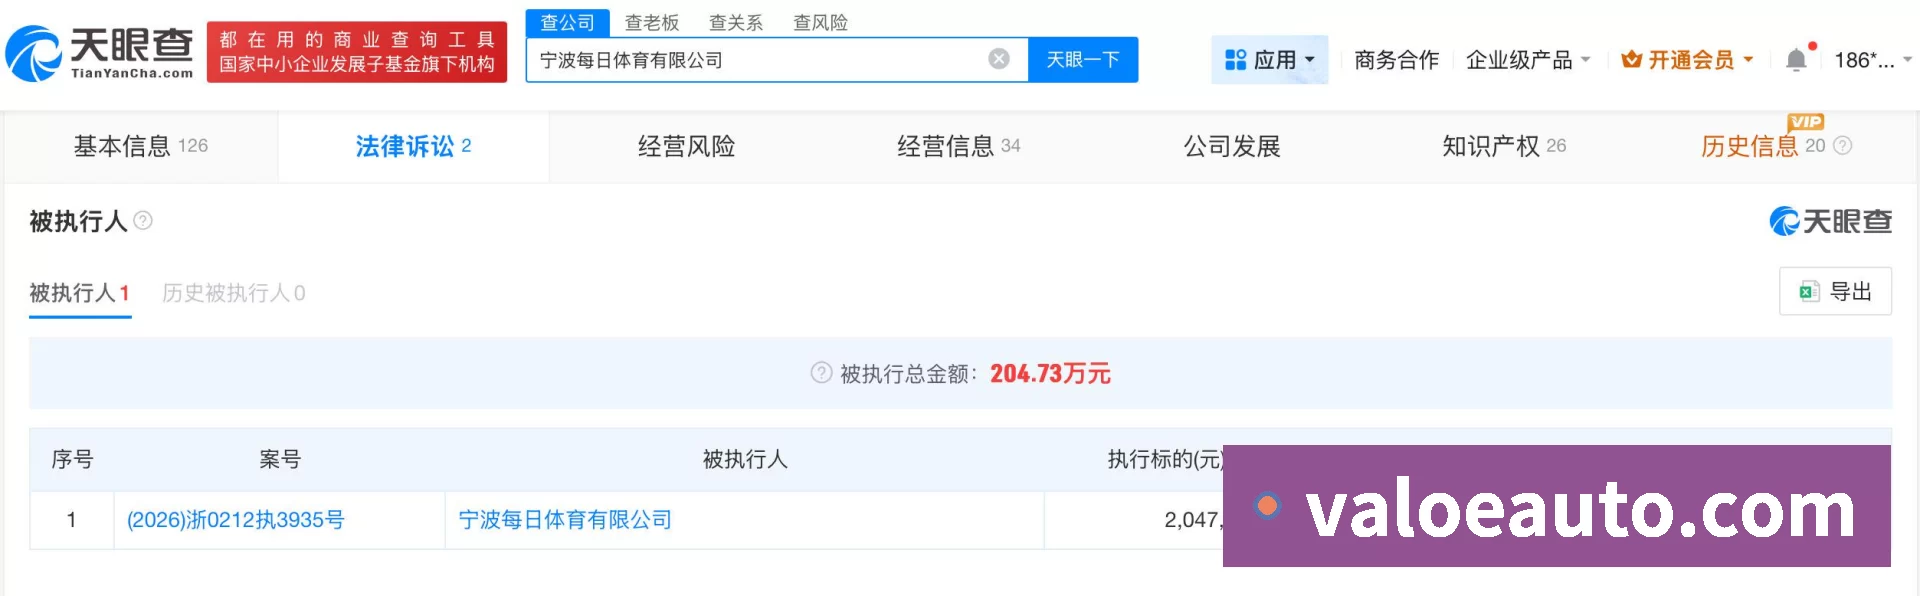Click 案号 column header
The width and height of the screenshot is (1920, 596).
coord(280,459)
